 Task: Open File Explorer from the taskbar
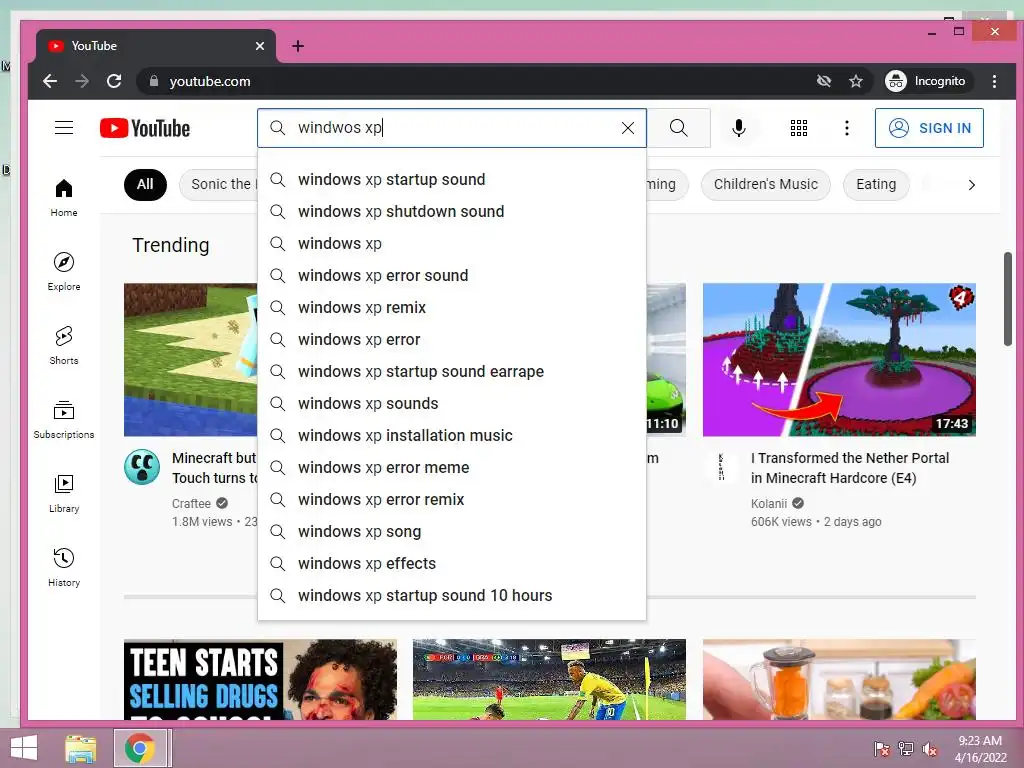point(80,748)
